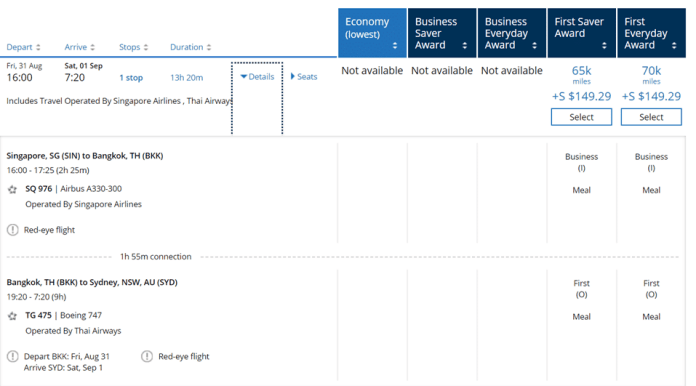Click Star Alliance icon beside SQ 976
Image resolution: width=696 pixels, height=386 pixels.
tap(12, 189)
